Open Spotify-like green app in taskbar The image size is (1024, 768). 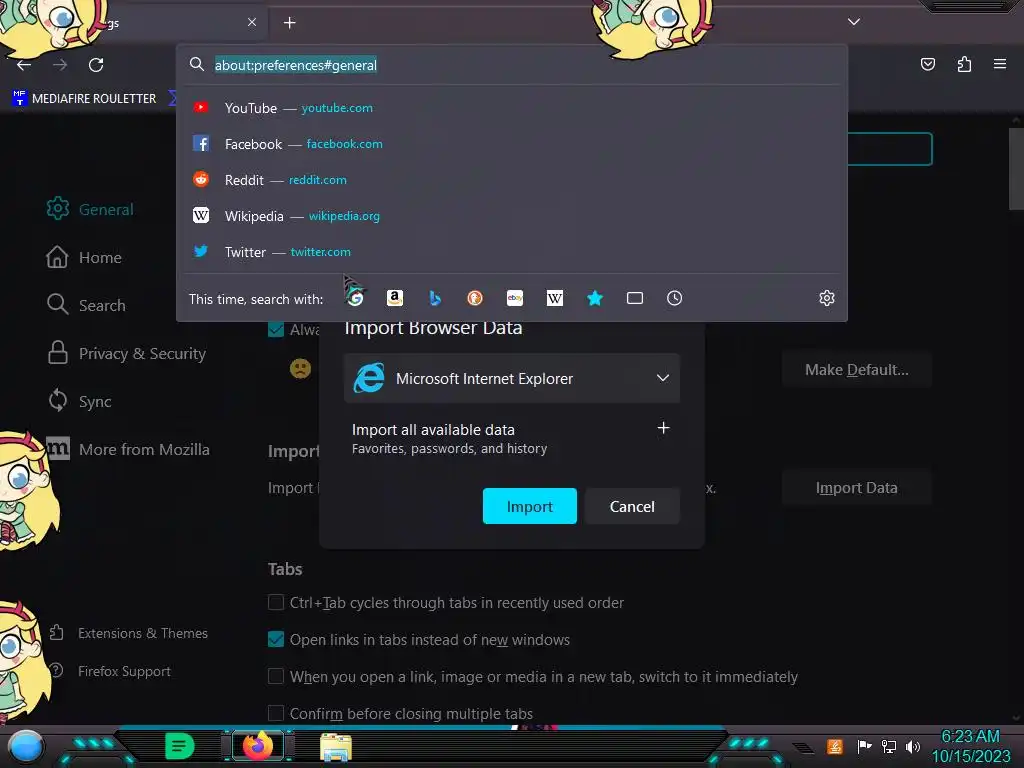(179, 746)
